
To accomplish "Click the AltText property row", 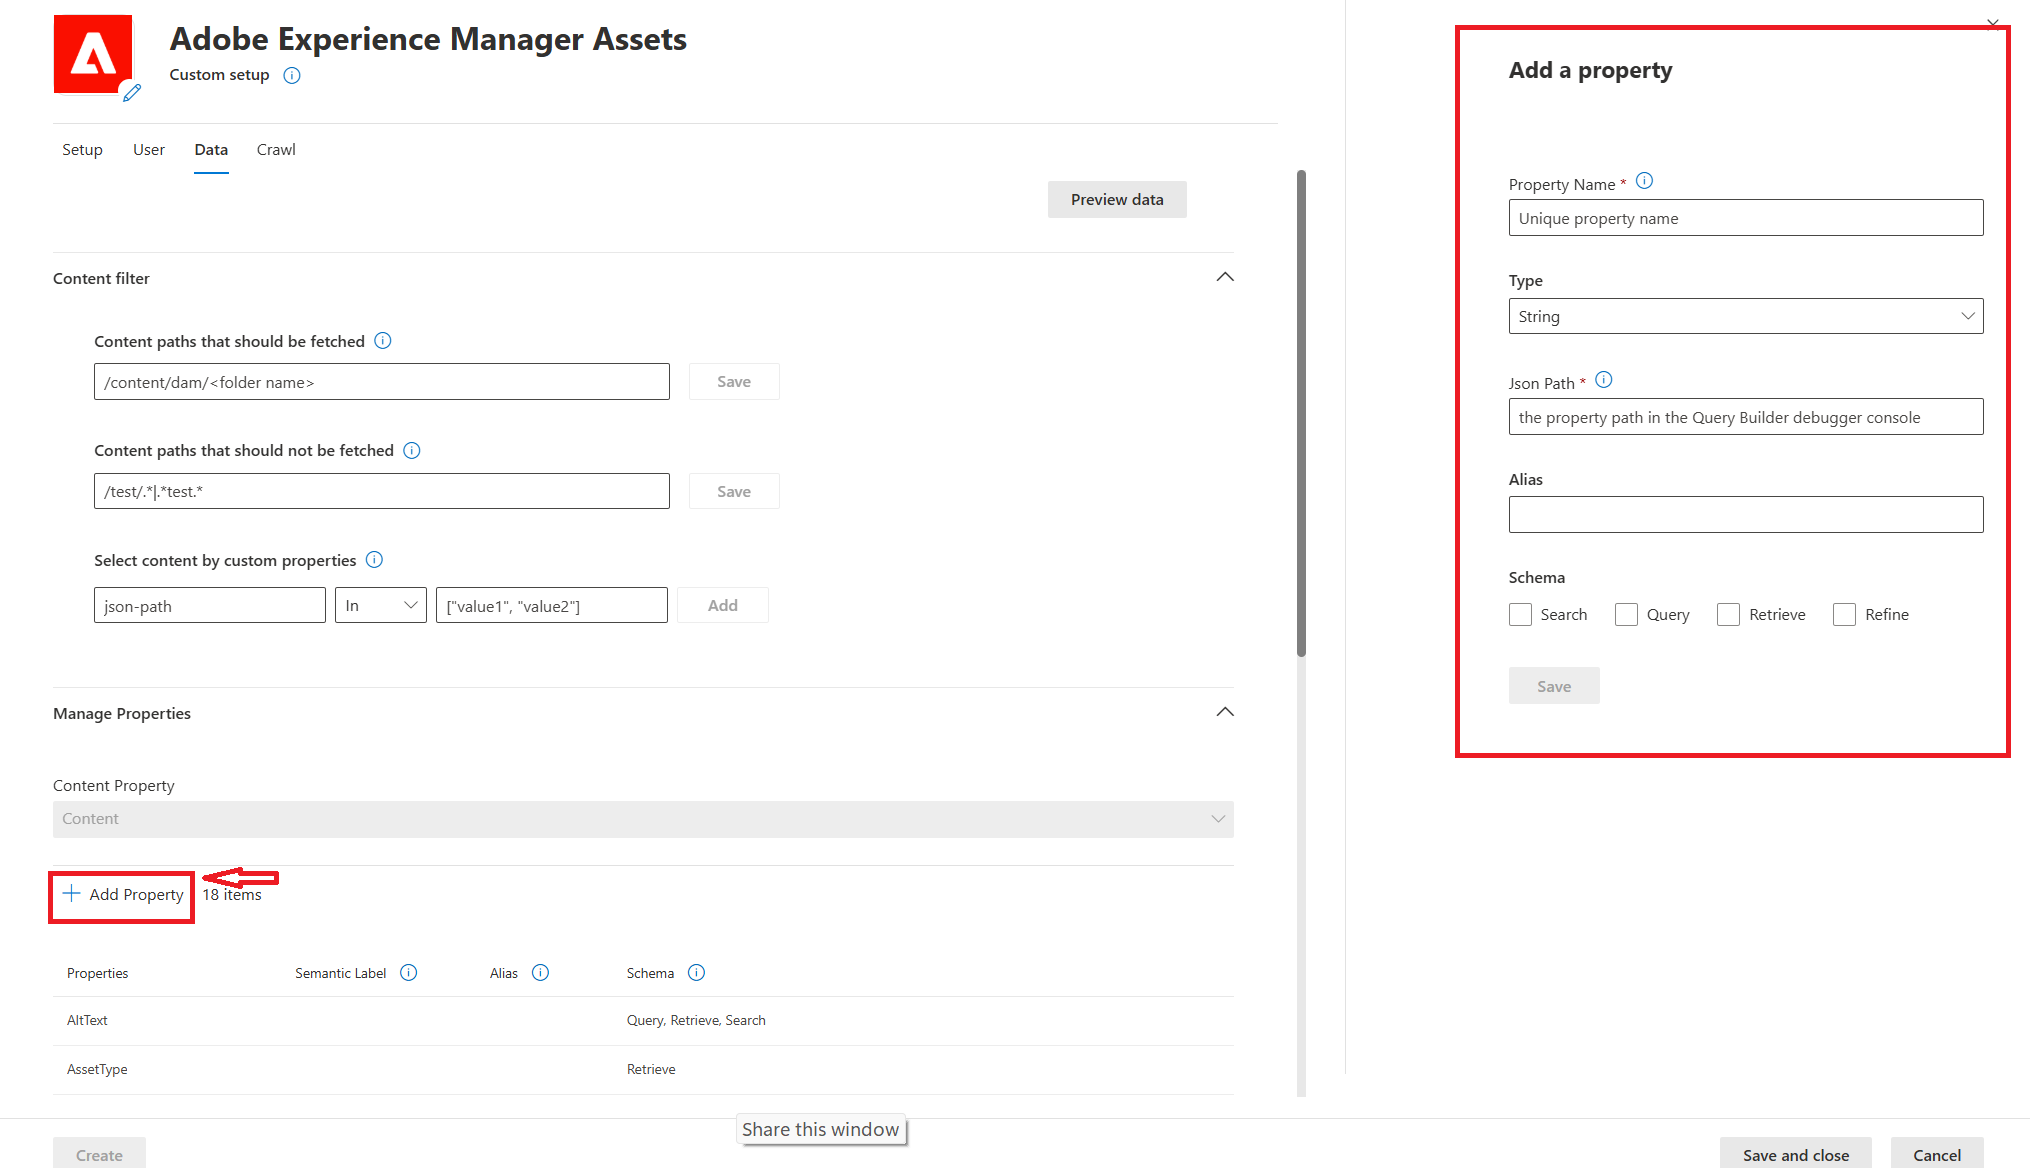I will 643,1020.
